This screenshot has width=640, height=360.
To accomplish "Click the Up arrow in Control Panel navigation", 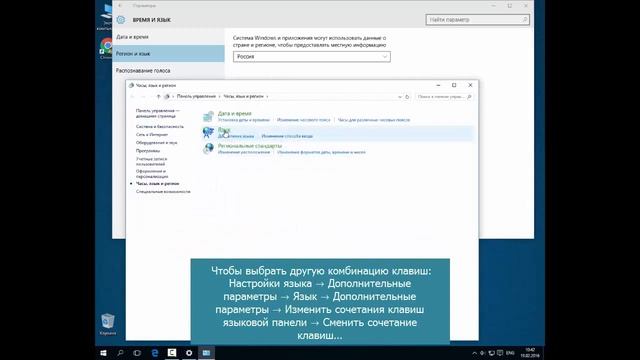I will click(158, 97).
